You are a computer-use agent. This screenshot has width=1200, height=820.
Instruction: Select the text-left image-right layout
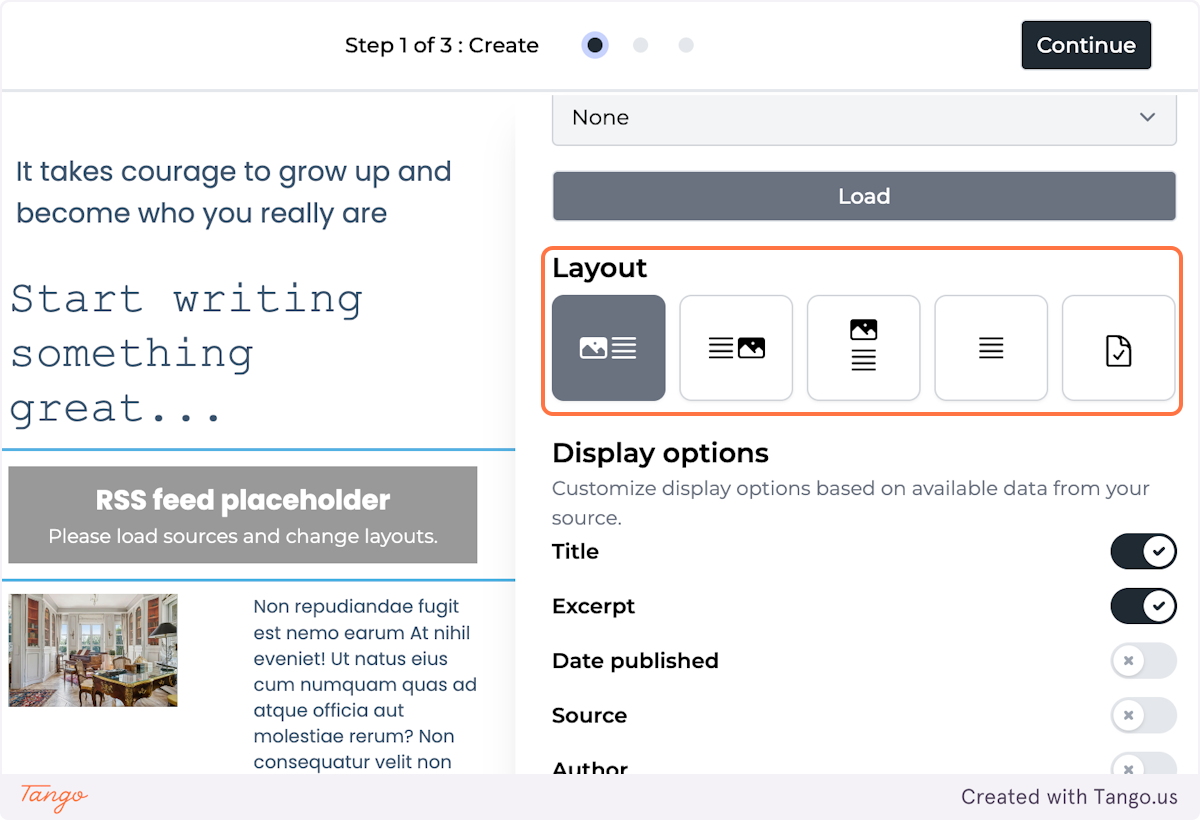pos(736,348)
